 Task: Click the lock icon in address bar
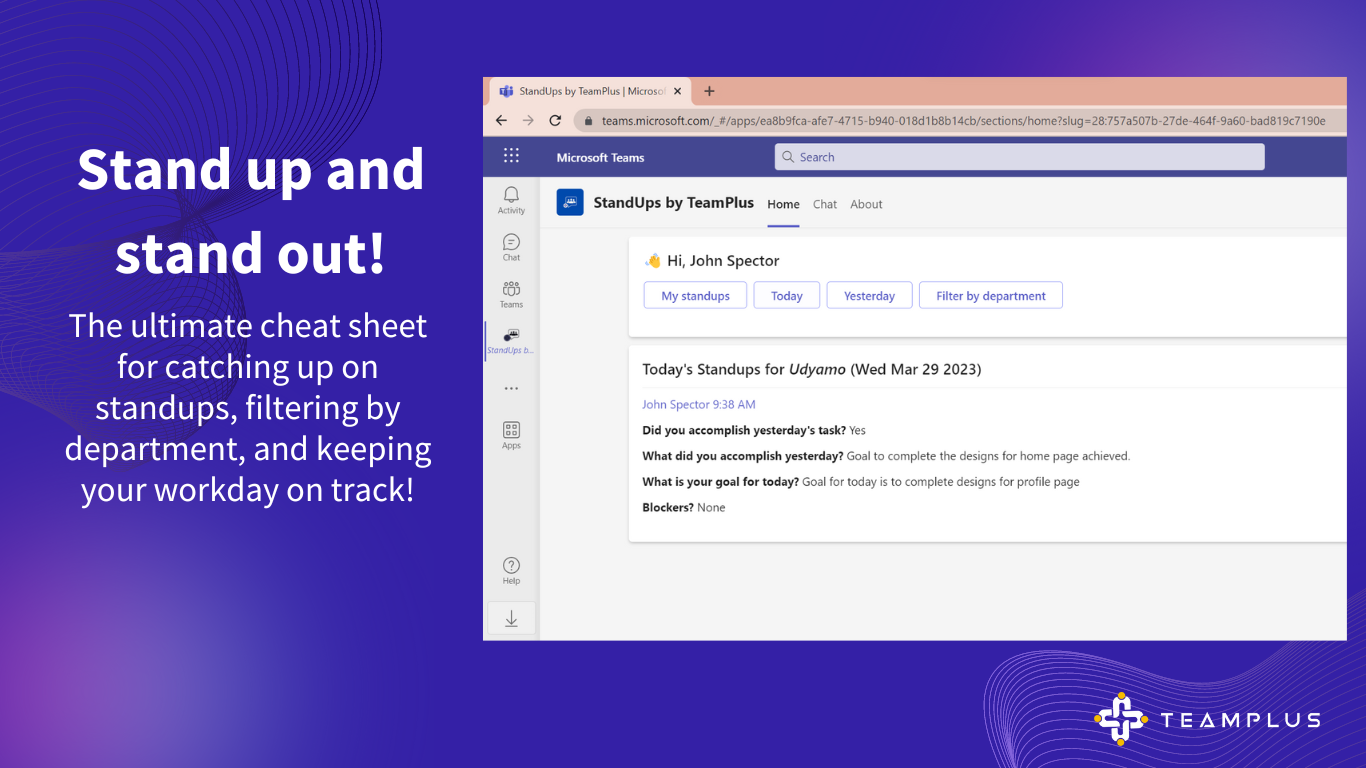pyautogui.click(x=589, y=121)
